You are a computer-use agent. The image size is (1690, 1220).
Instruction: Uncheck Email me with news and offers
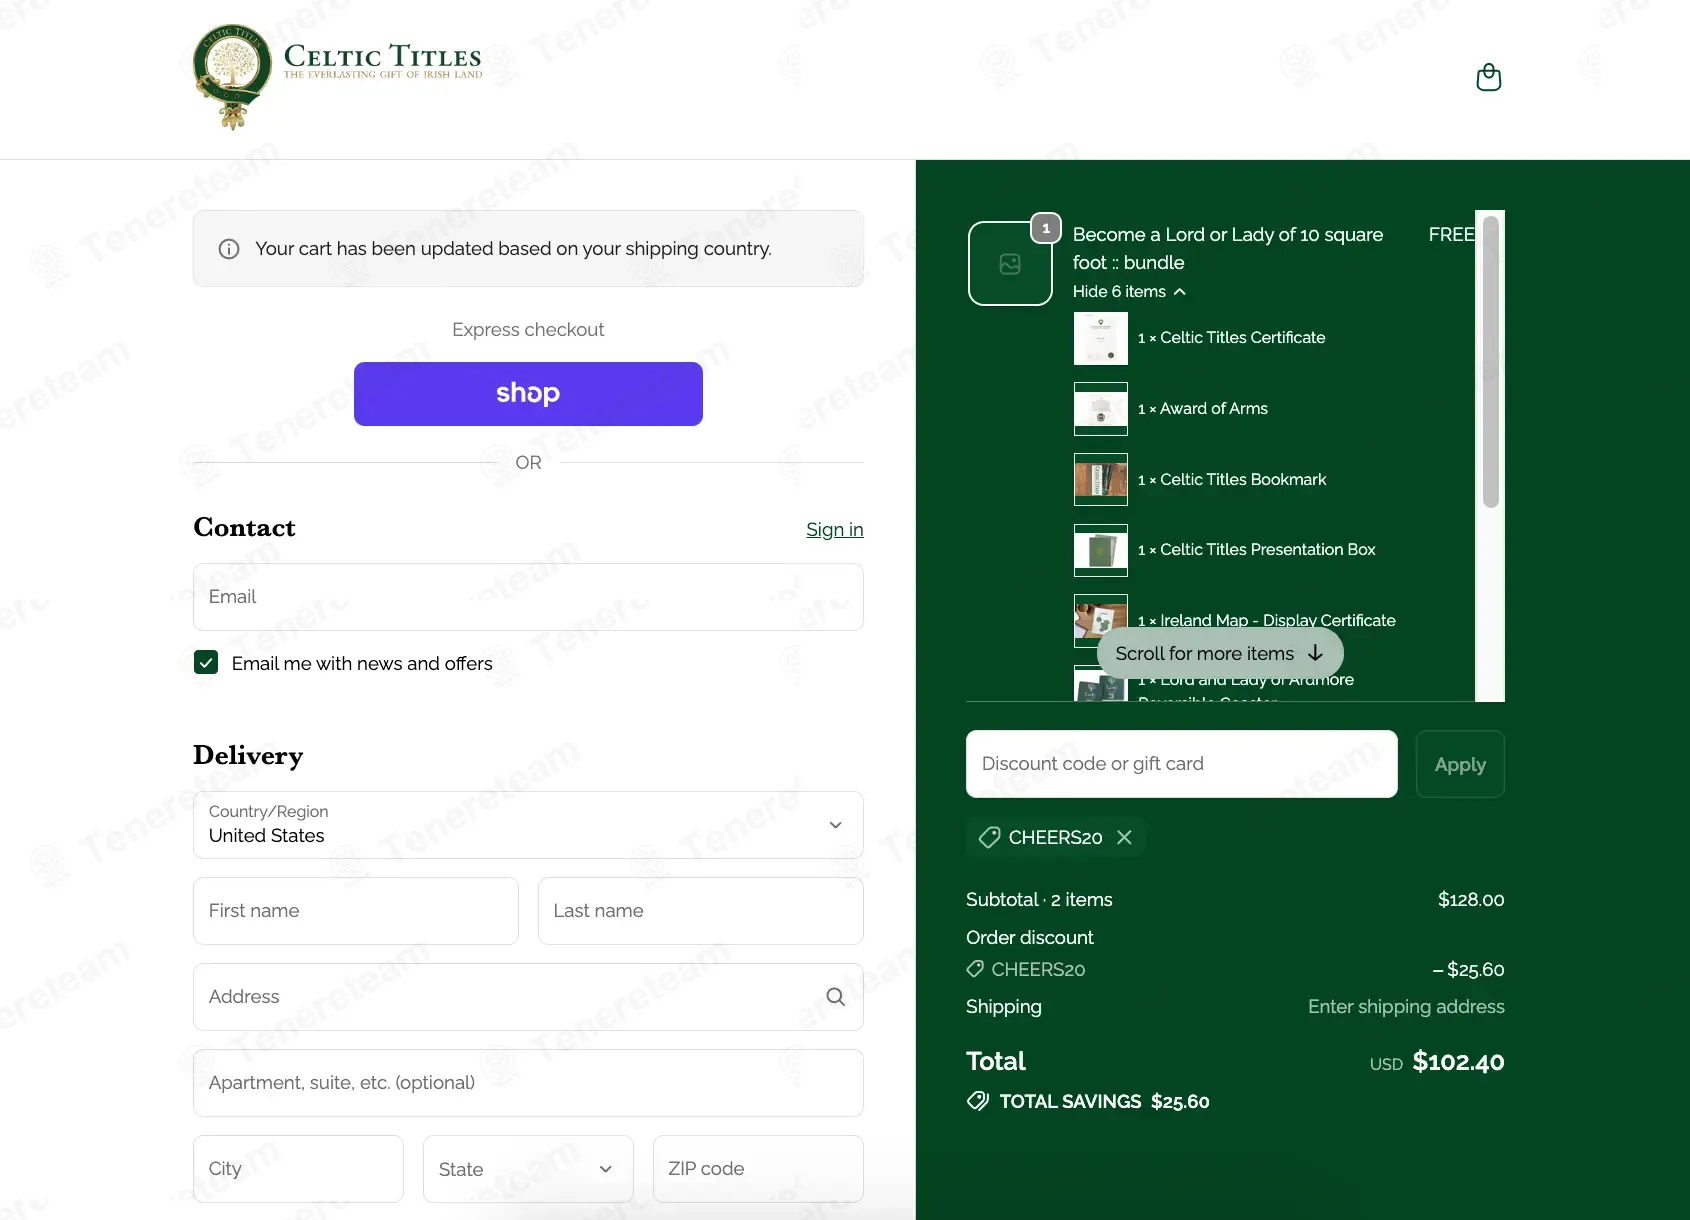tap(206, 662)
